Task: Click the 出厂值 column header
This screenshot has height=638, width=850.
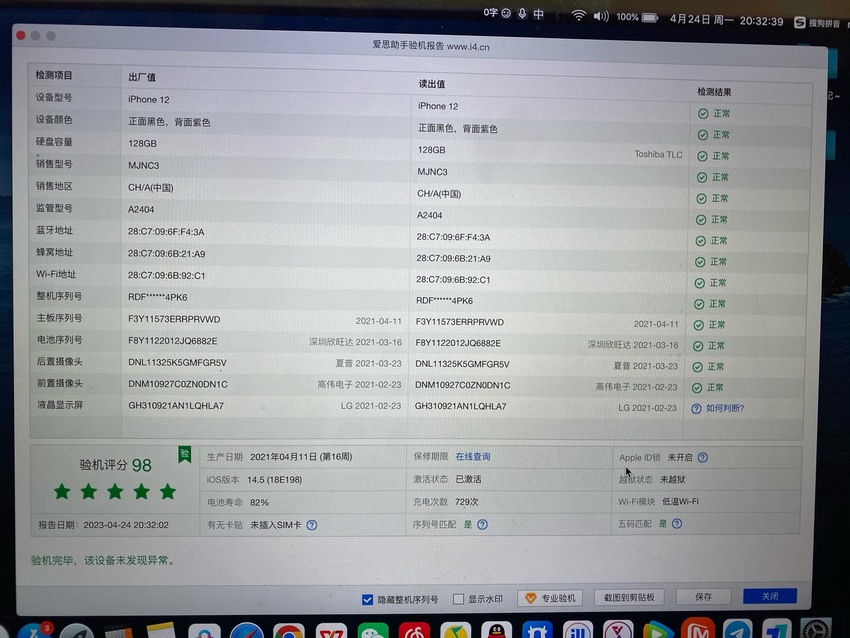Action: coord(142,78)
